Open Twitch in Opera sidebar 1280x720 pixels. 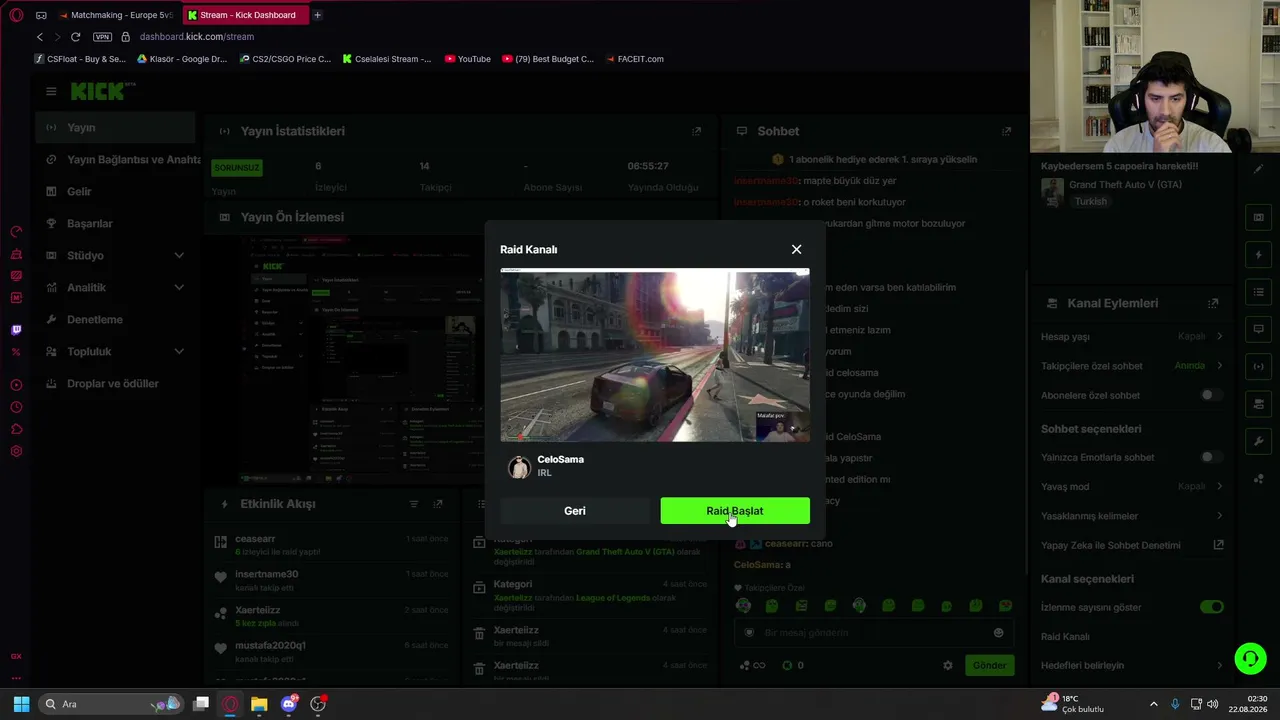click(x=16, y=330)
